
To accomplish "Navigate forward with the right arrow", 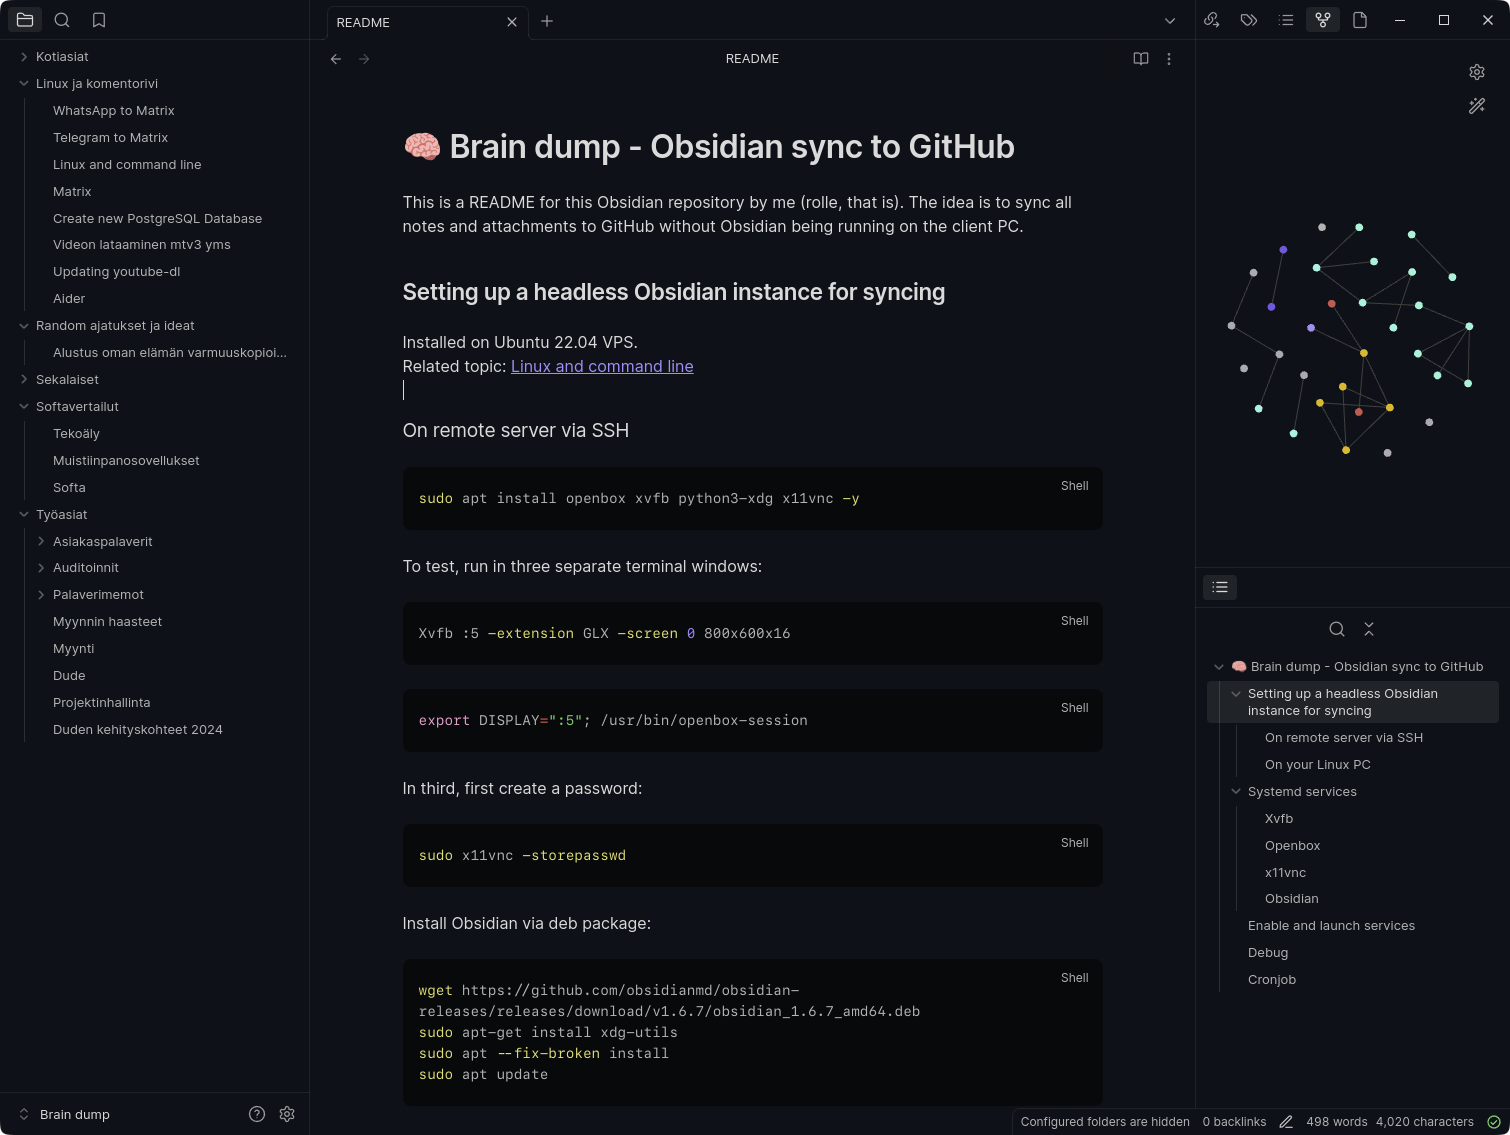I will tap(364, 59).
